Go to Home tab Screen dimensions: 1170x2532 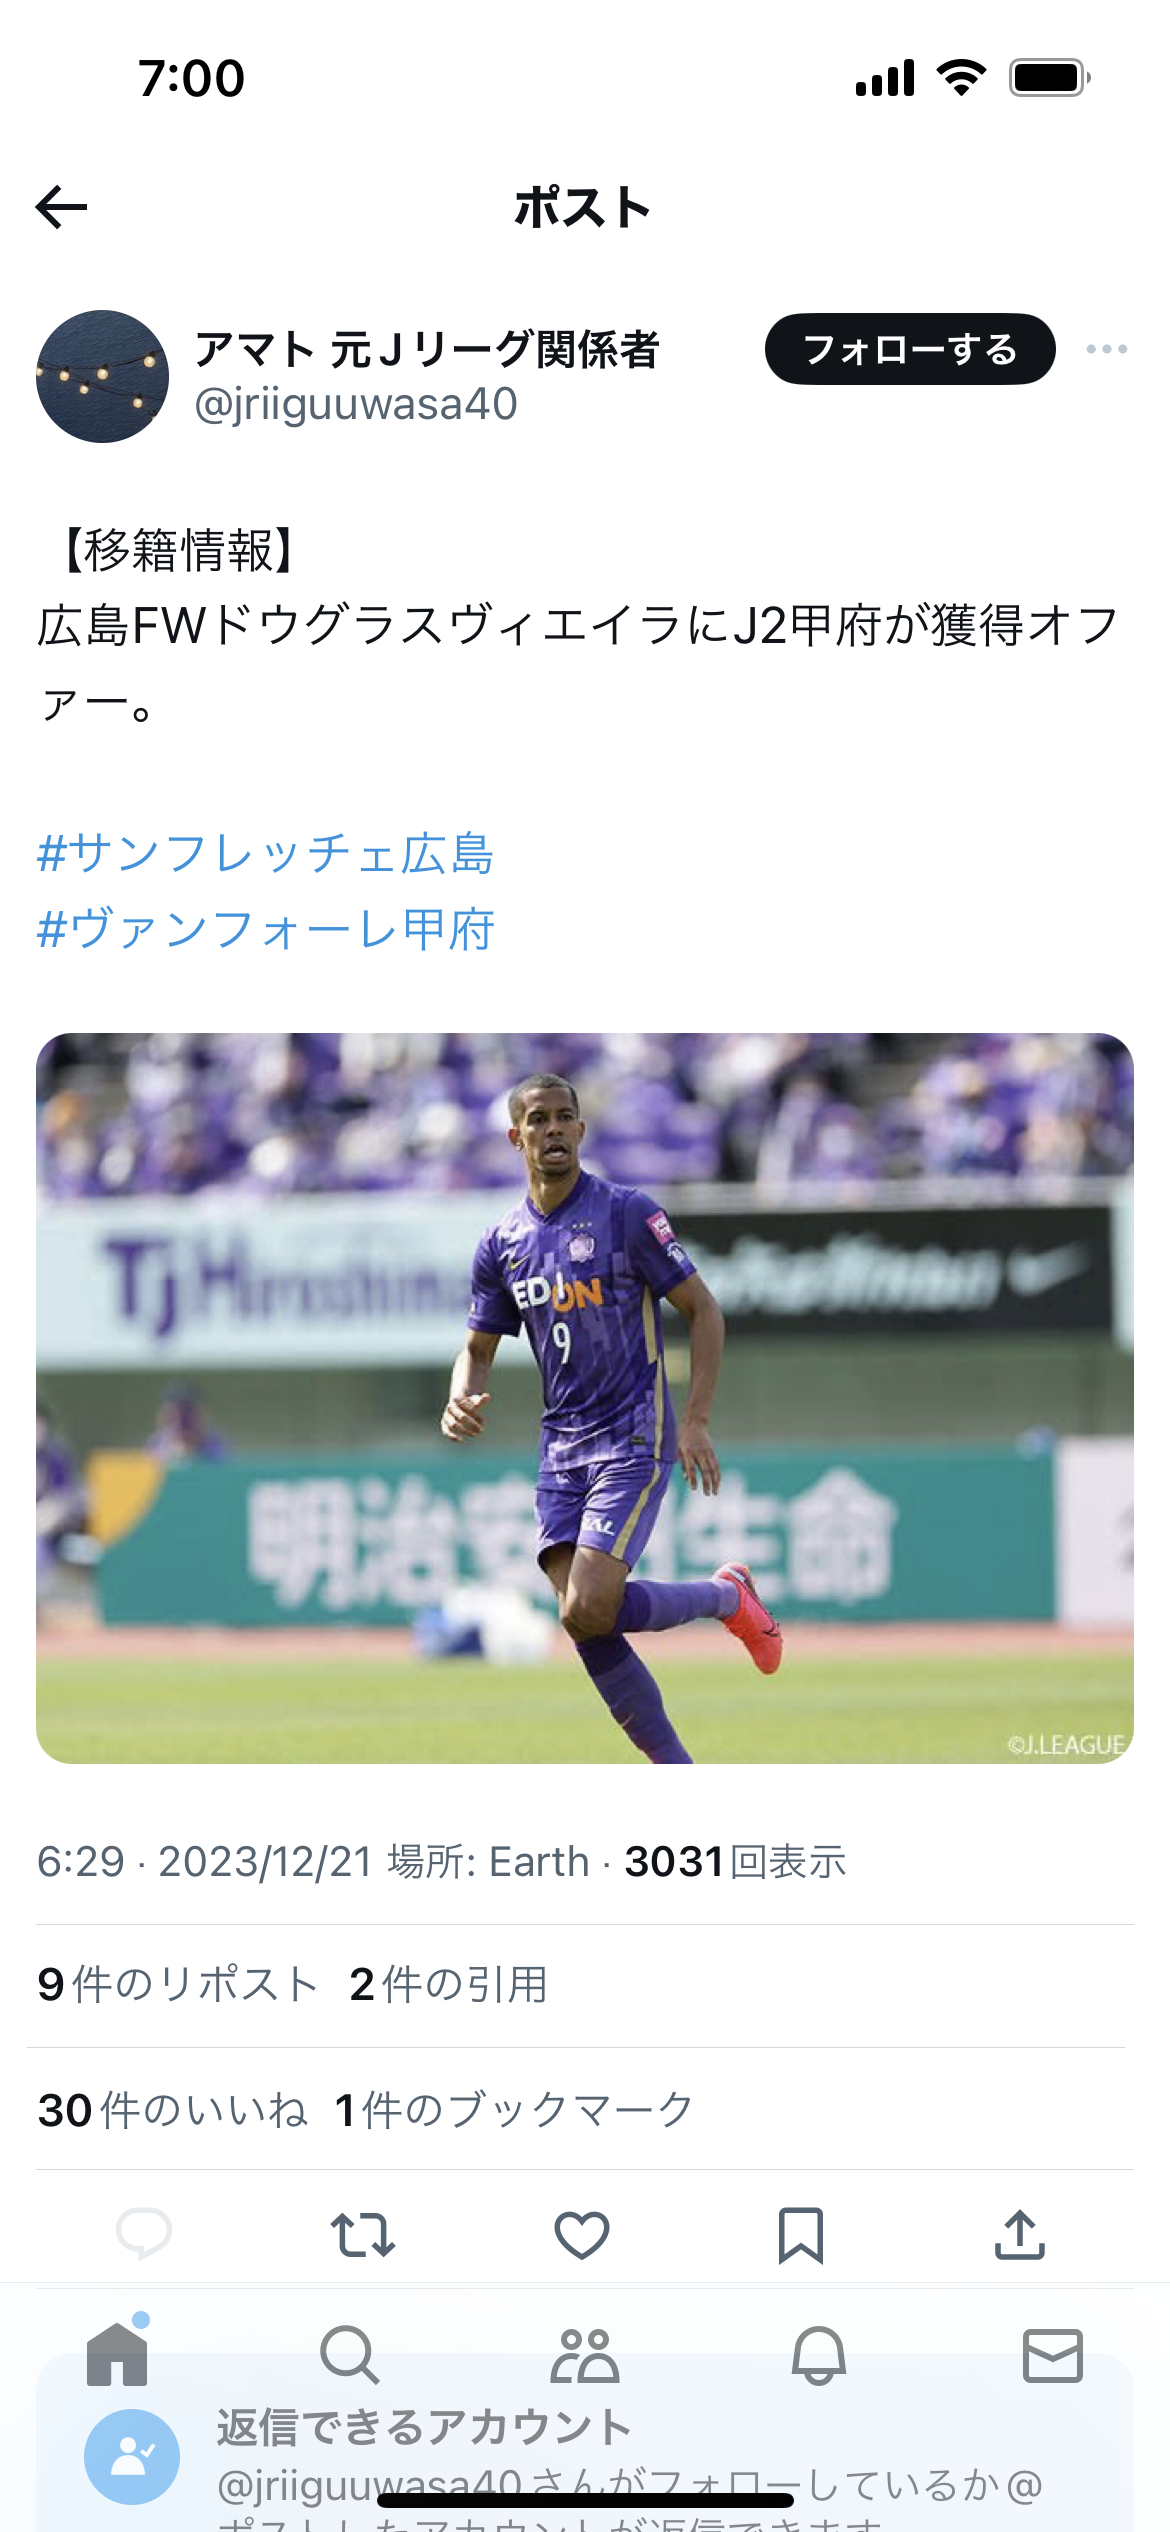click(x=117, y=2354)
